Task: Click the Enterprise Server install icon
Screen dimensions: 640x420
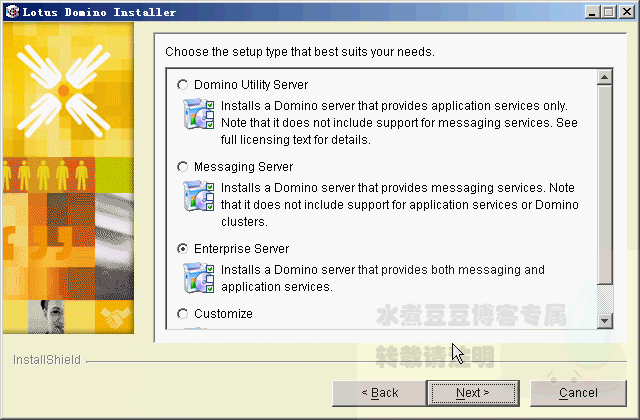Action: coord(199,278)
